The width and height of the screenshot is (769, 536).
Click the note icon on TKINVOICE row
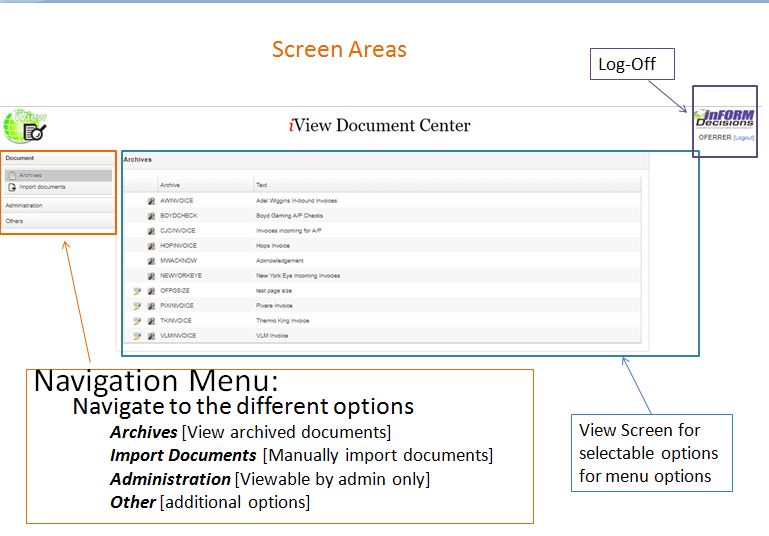(137, 321)
